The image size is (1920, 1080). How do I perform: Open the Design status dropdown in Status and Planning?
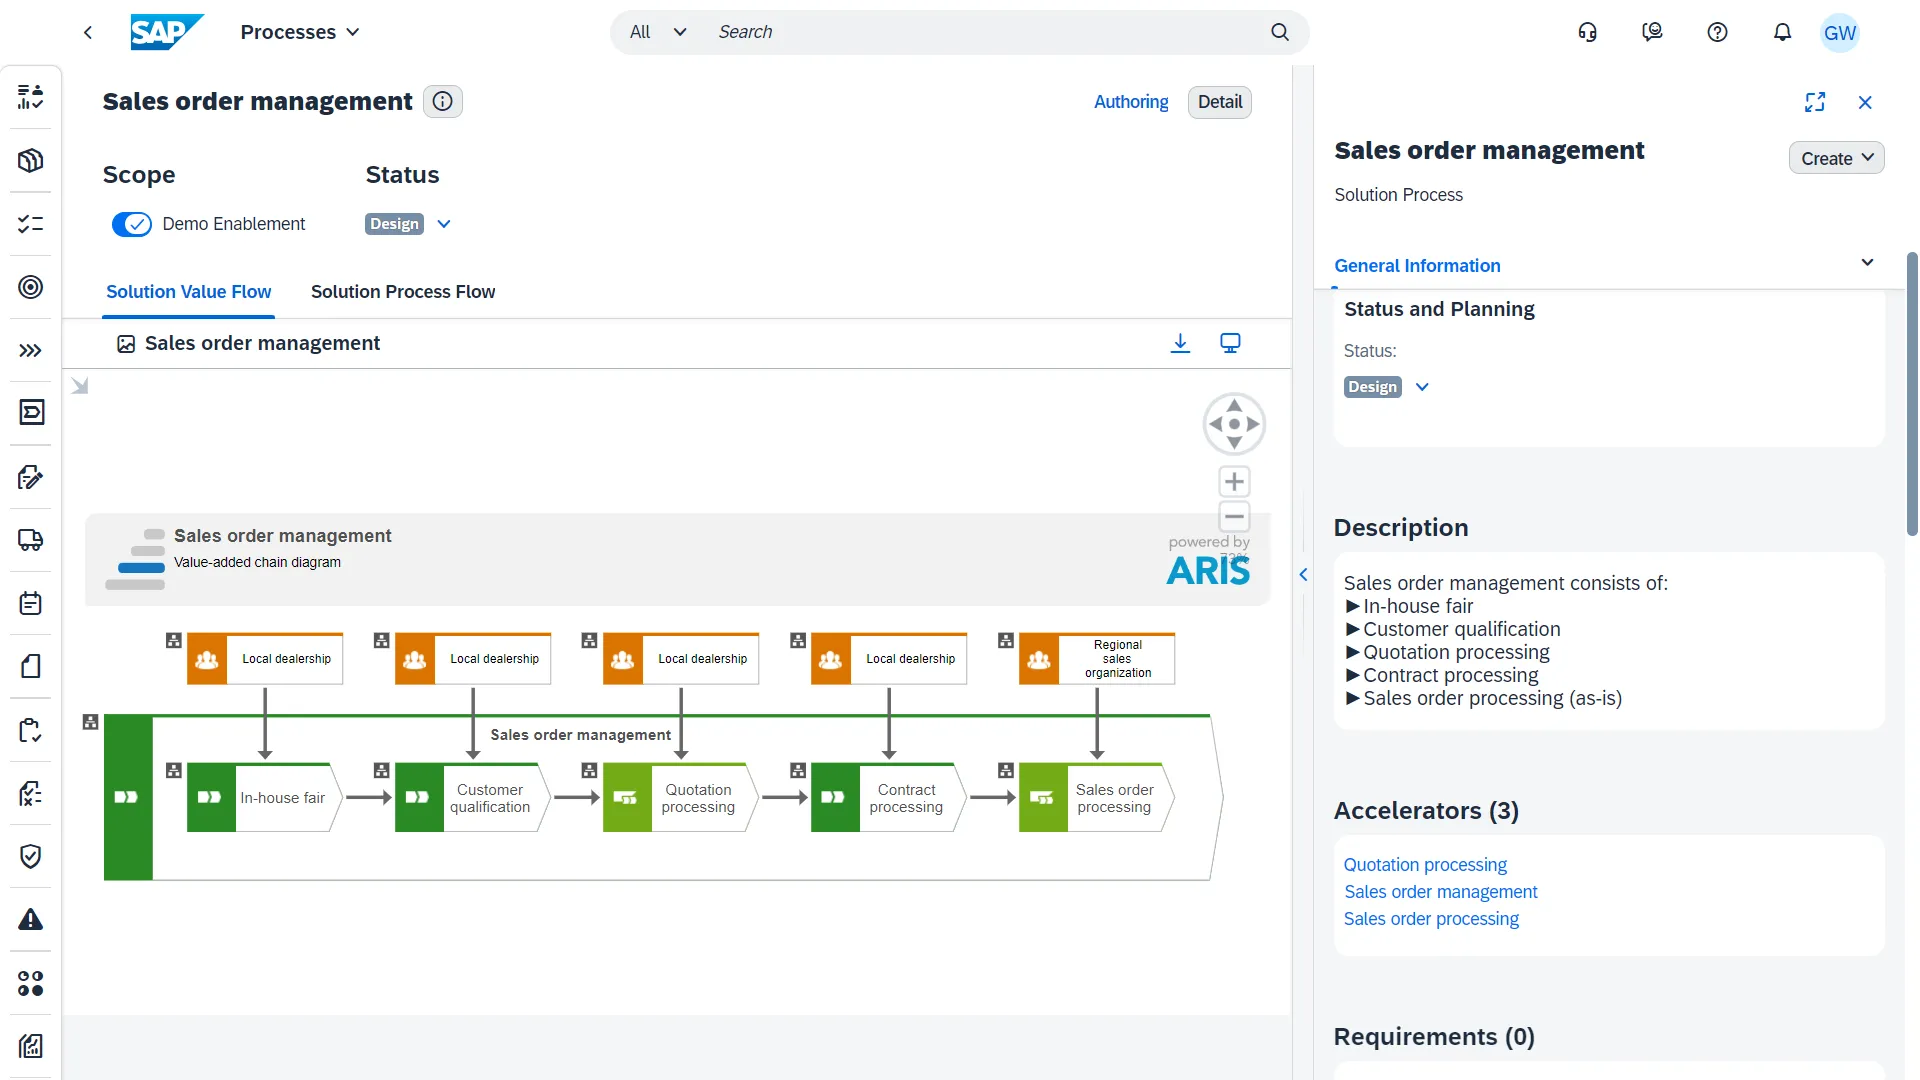coord(1422,387)
